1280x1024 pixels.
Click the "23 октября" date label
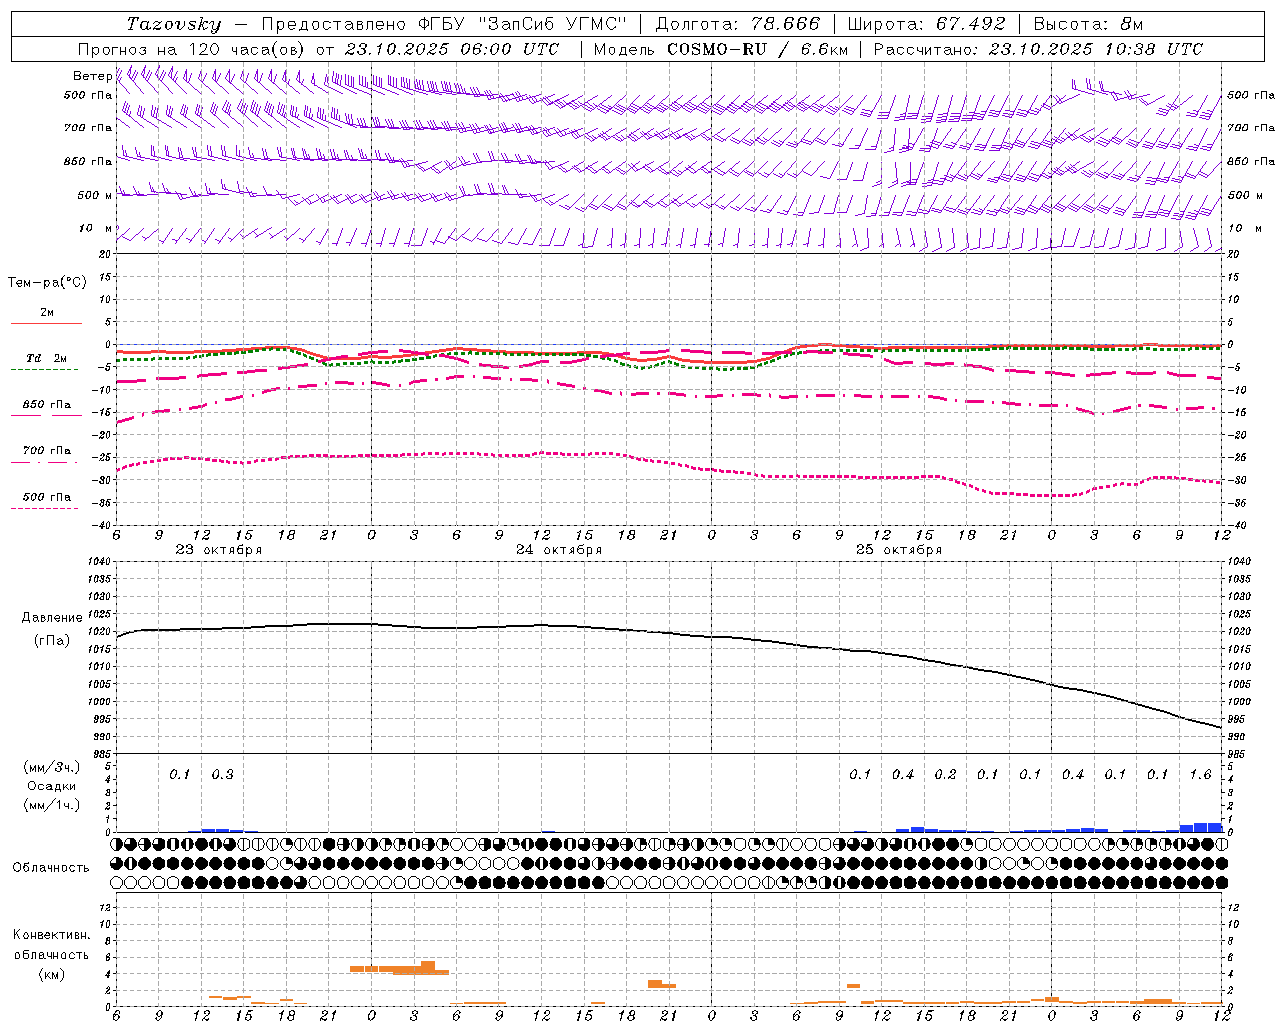(x=219, y=550)
